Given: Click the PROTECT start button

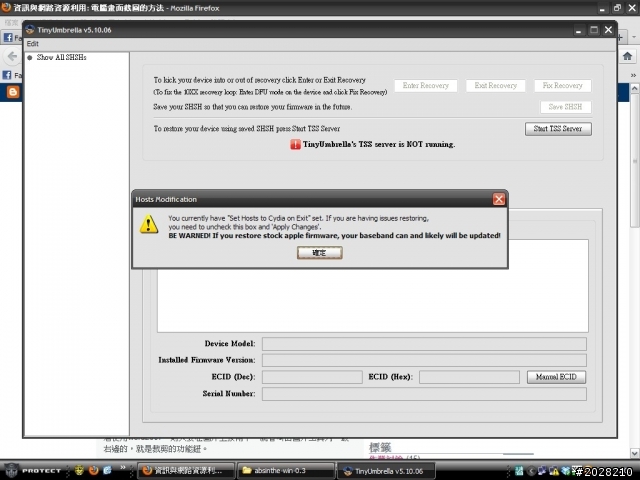Looking at the screenshot, I should click(x=32, y=471).
